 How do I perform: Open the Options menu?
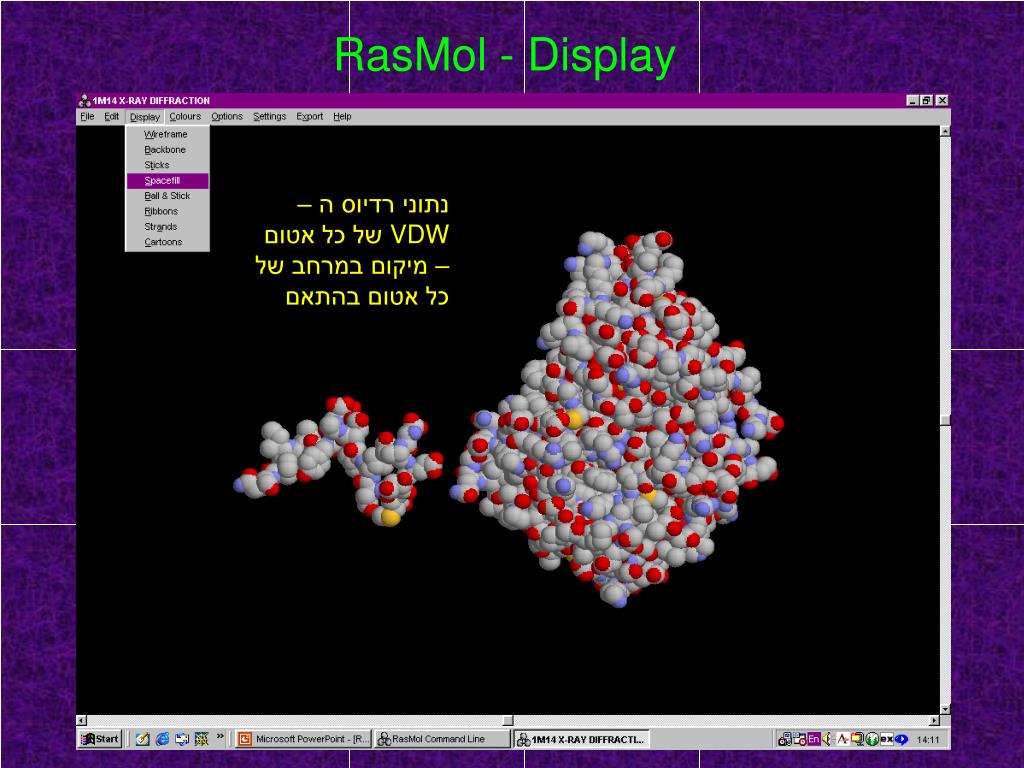227,116
